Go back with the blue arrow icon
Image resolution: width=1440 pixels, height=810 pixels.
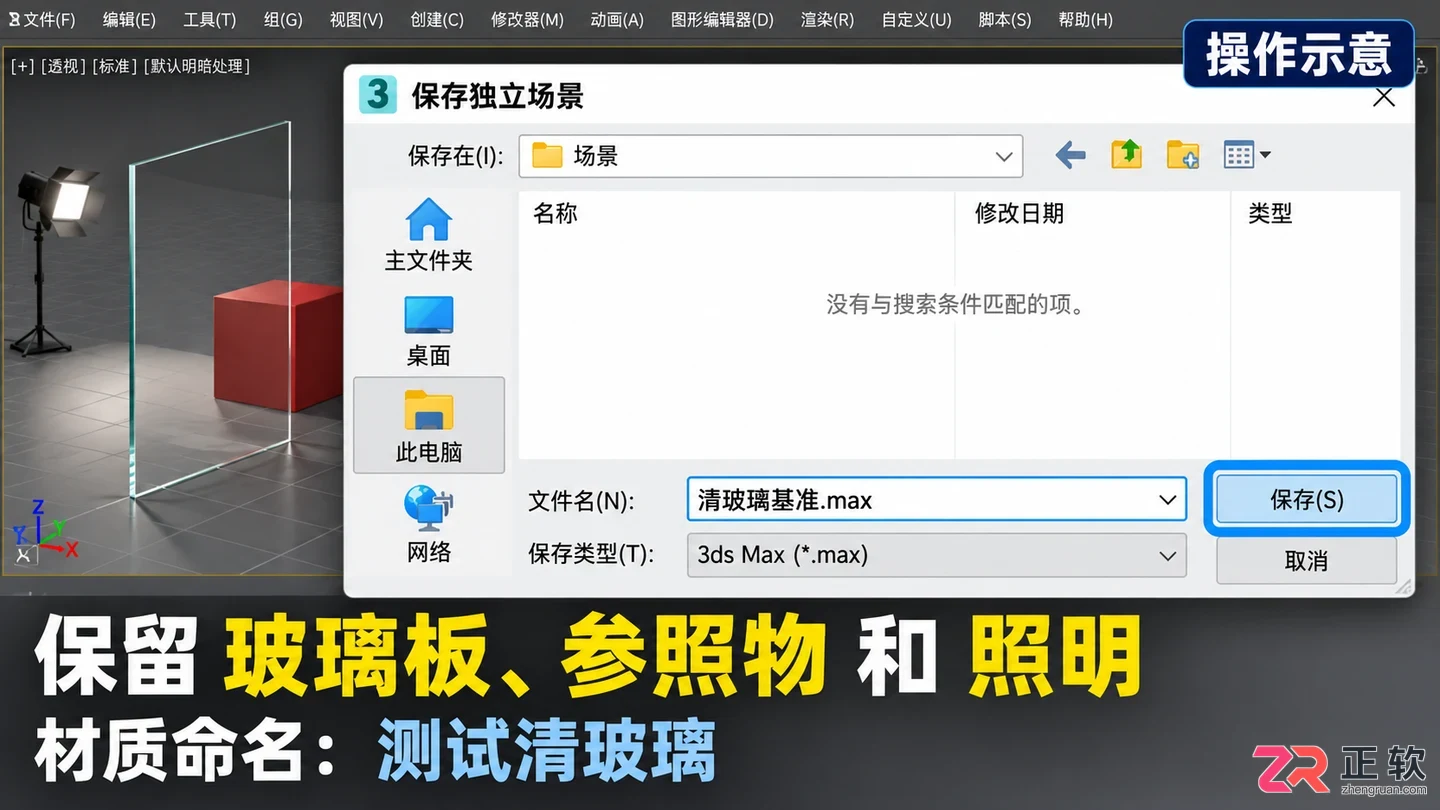tap(1070, 155)
